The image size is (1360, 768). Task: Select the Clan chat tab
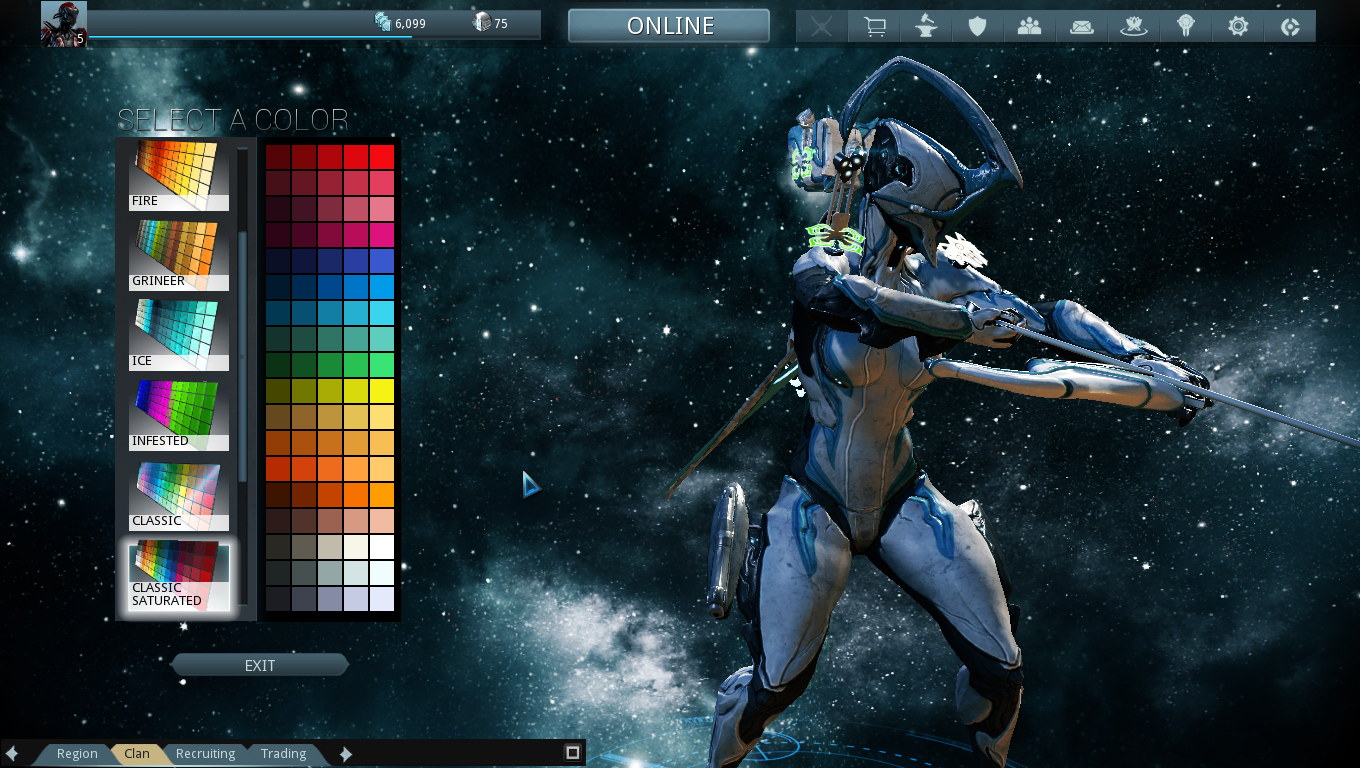(x=137, y=754)
